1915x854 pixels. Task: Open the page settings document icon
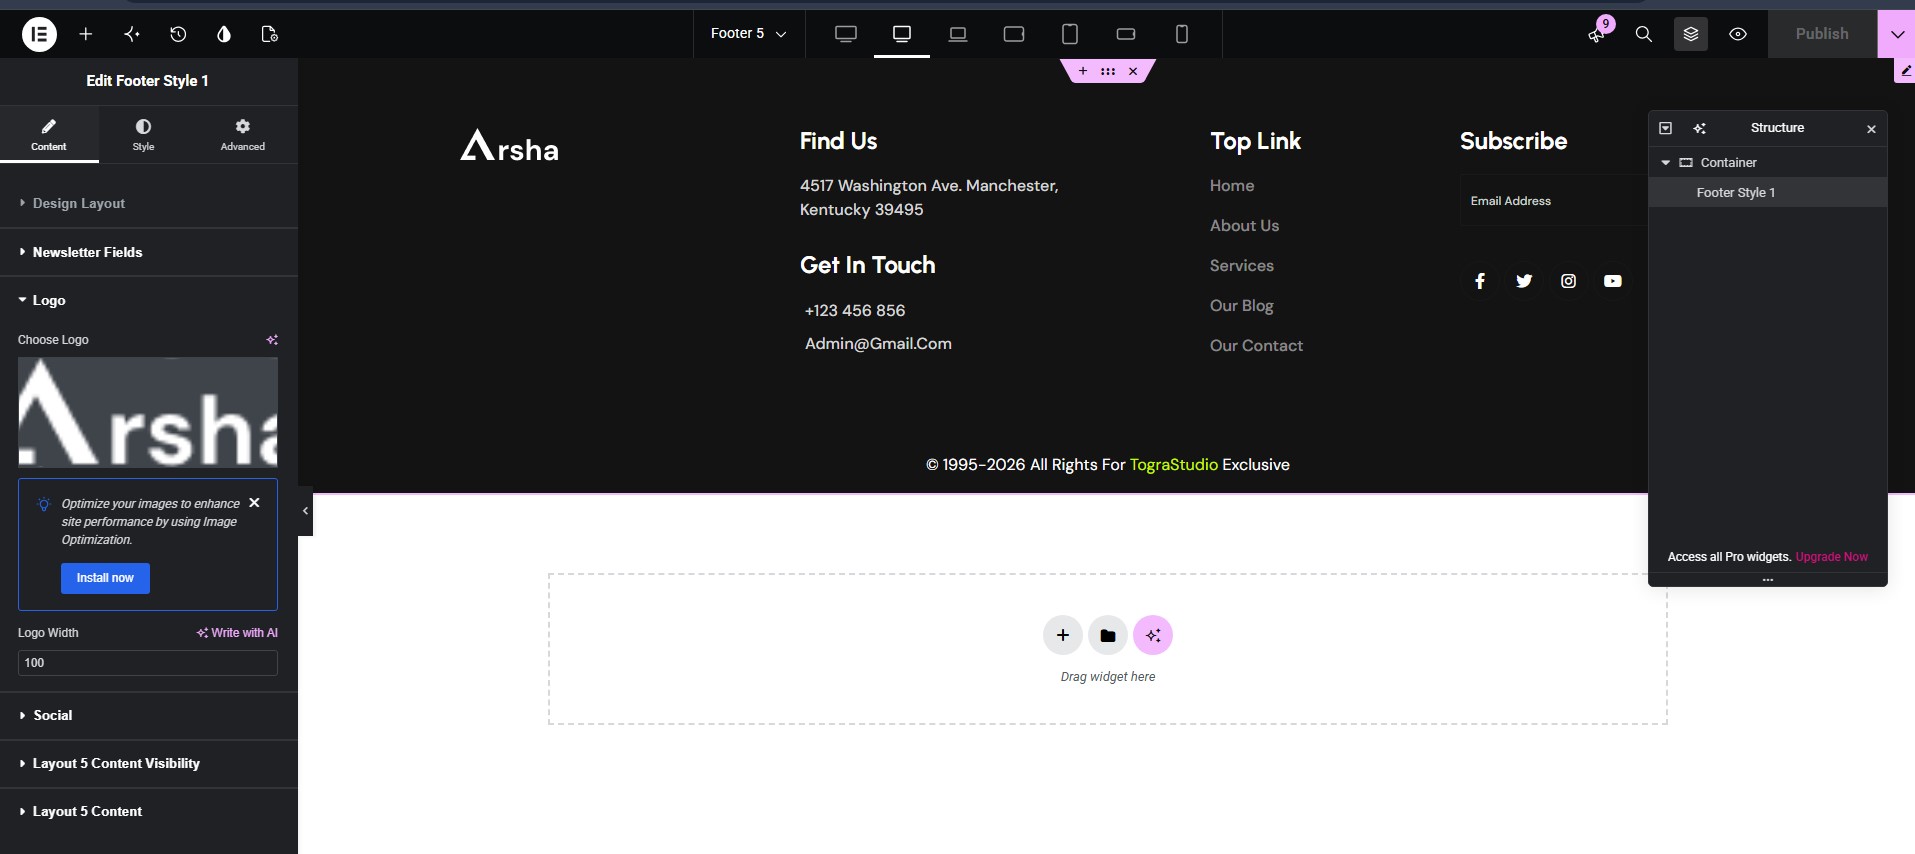(x=269, y=34)
